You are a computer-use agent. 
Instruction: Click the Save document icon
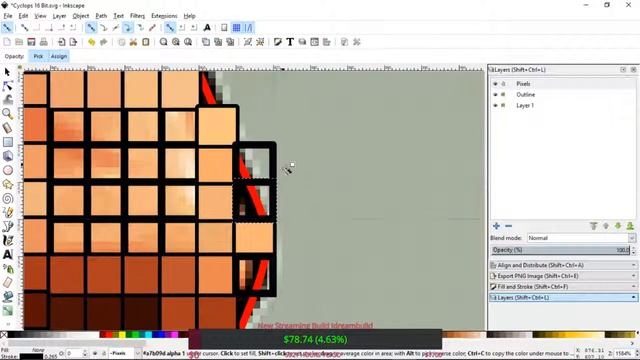(x=31, y=42)
